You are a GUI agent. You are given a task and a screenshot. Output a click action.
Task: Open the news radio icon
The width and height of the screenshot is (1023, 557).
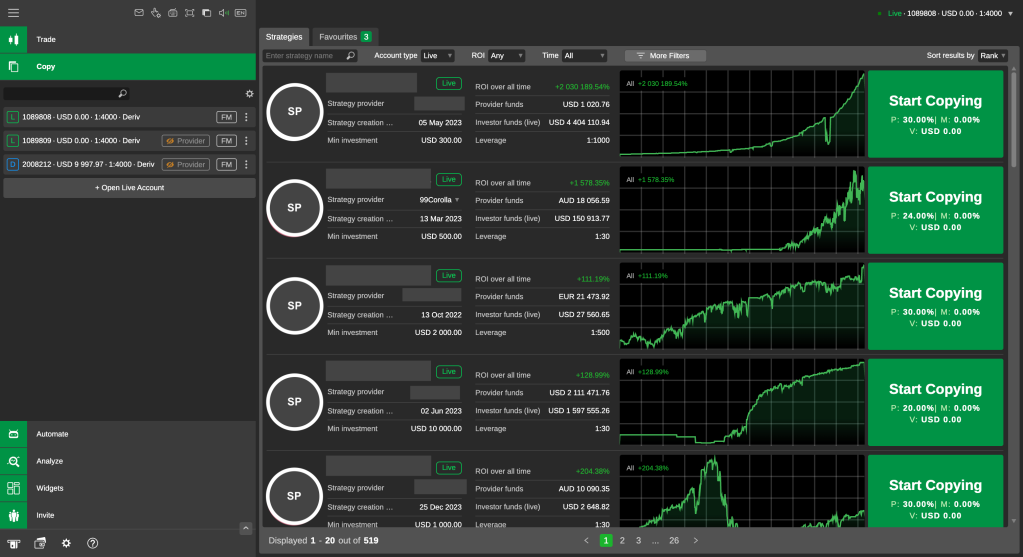[172, 12]
